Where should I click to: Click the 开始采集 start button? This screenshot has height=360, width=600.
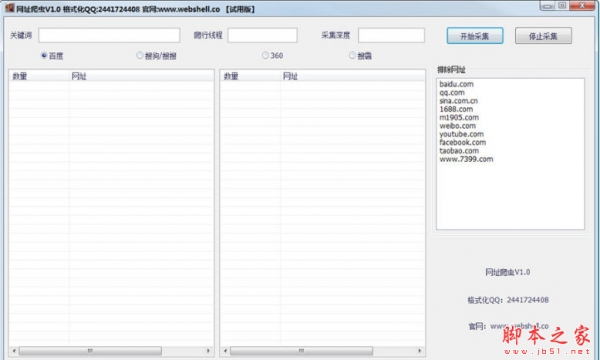click(475, 36)
